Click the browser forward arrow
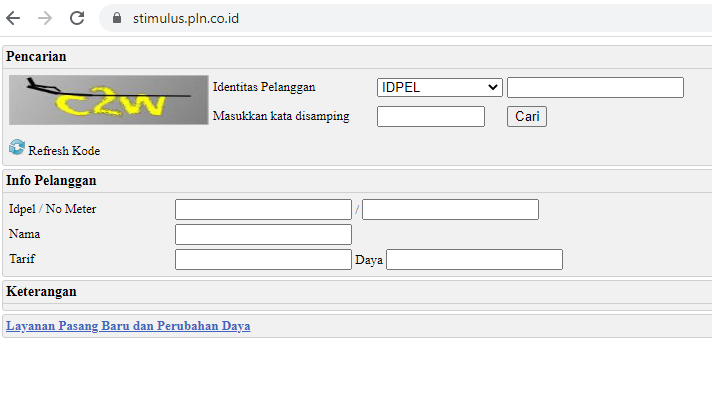The image size is (712, 410). [x=45, y=18]
